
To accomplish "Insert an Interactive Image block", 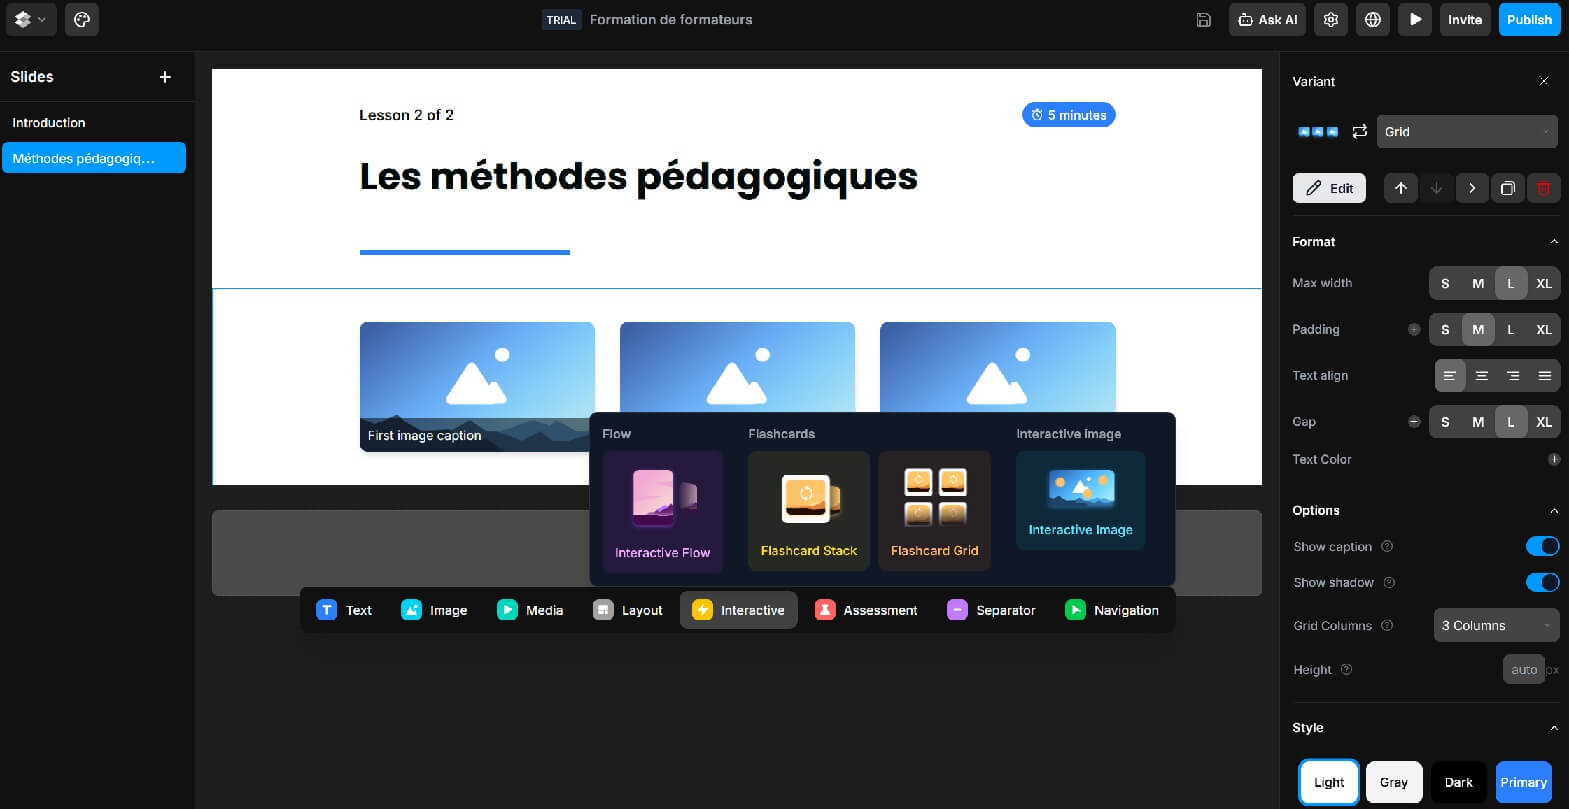I will (x=1081, y=500).
